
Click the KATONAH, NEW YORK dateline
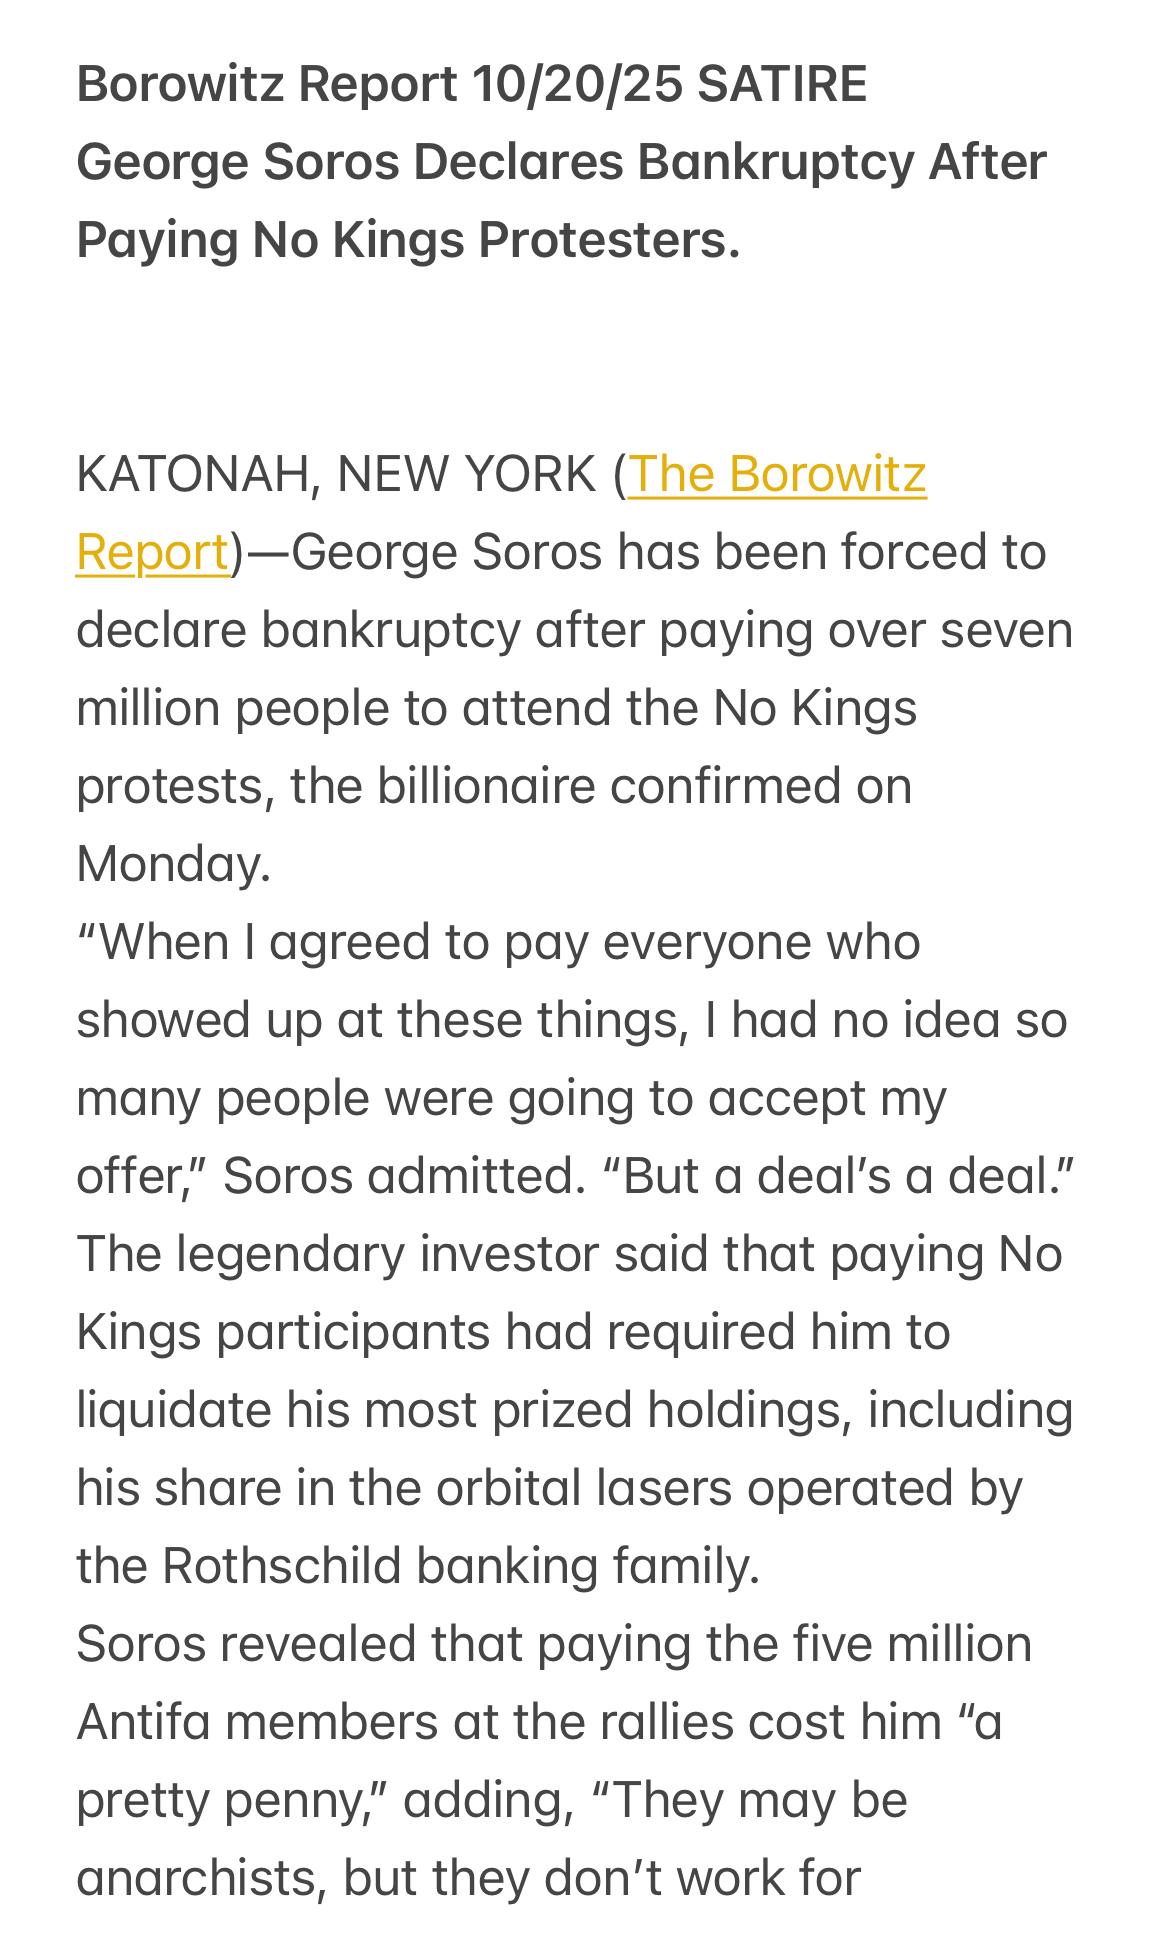click(x=335, y=474)
